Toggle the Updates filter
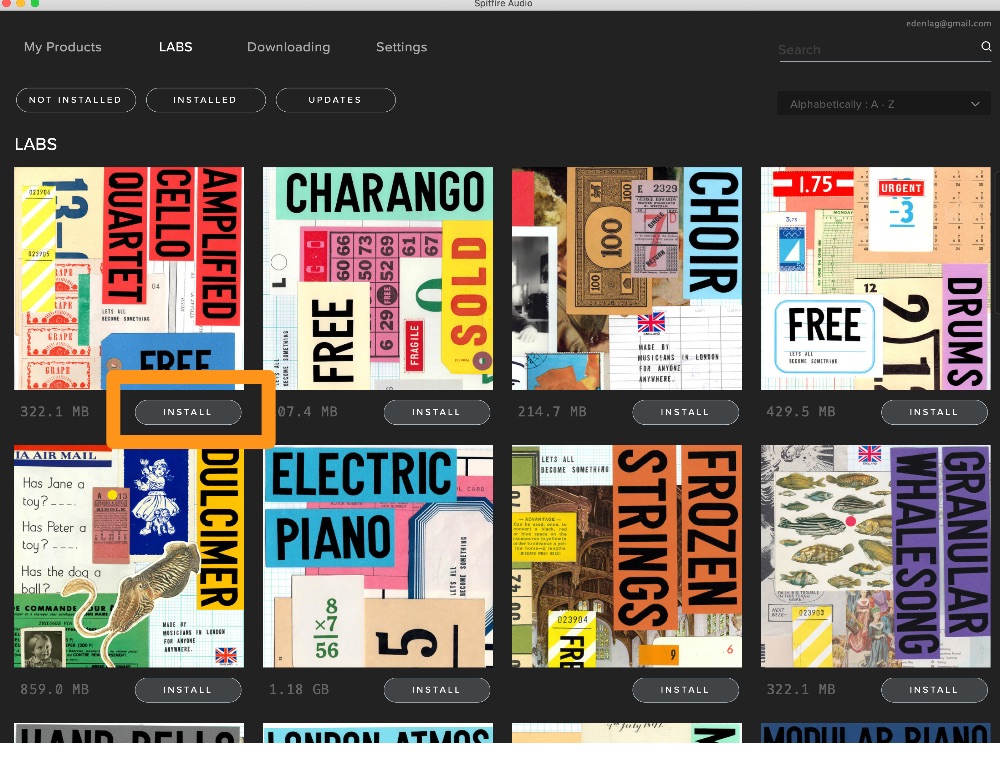 [335, 100]
